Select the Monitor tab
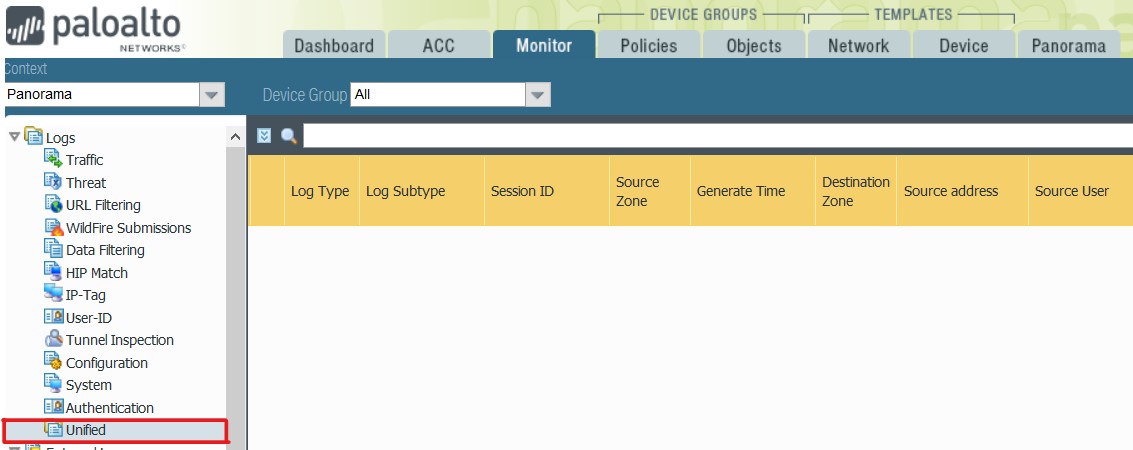The height and width of the screenshot is (450, 1133). [x=544, y=44]
